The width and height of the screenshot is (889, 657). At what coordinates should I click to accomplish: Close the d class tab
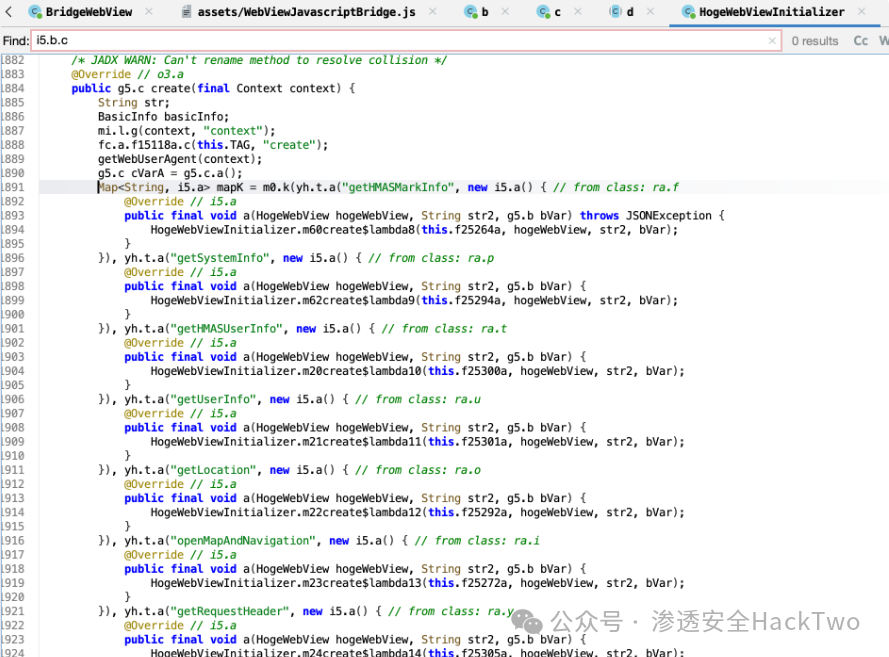click(650, 11)
